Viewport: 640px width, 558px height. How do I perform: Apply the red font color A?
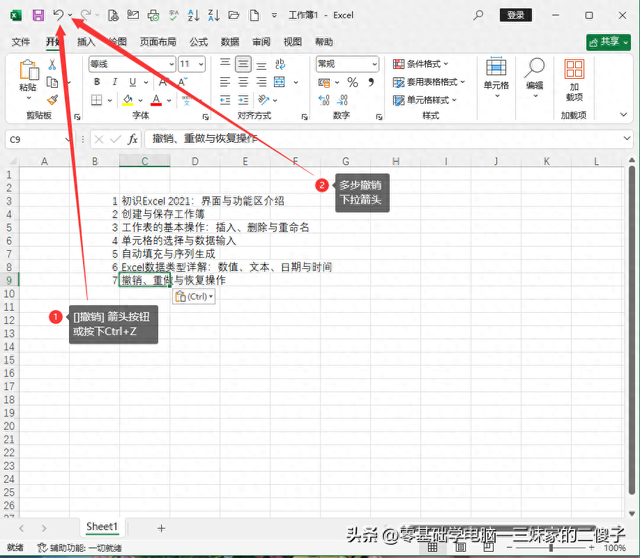pos(156,100)
